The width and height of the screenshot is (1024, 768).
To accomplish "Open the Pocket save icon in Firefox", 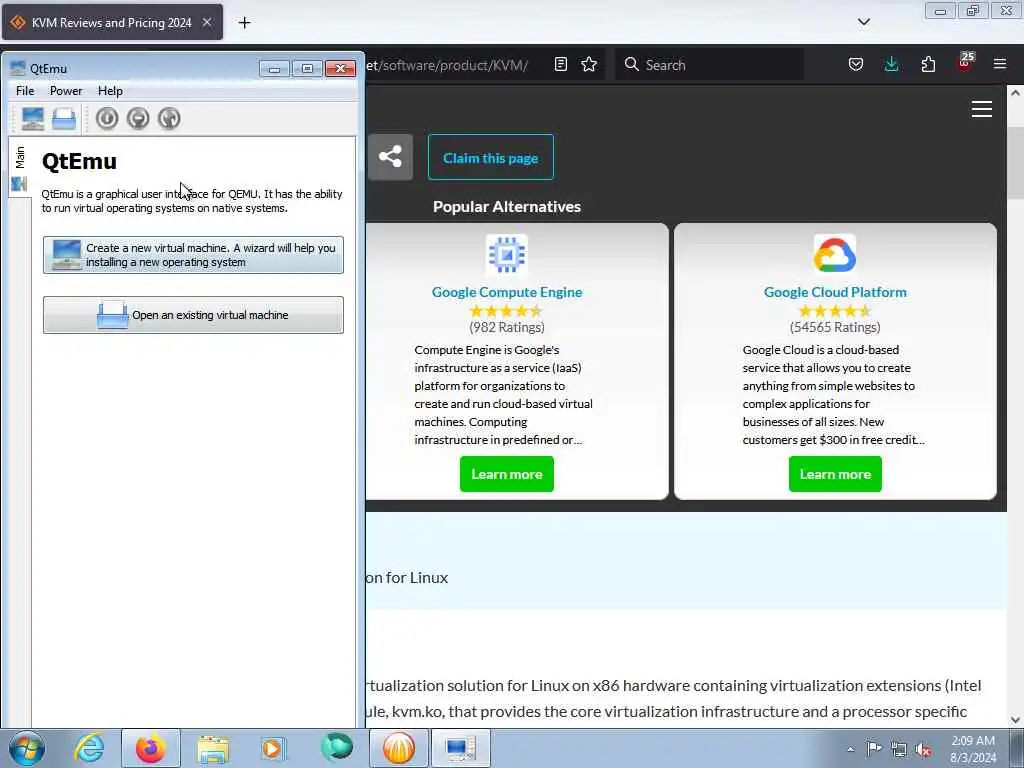I will [856, 64].
